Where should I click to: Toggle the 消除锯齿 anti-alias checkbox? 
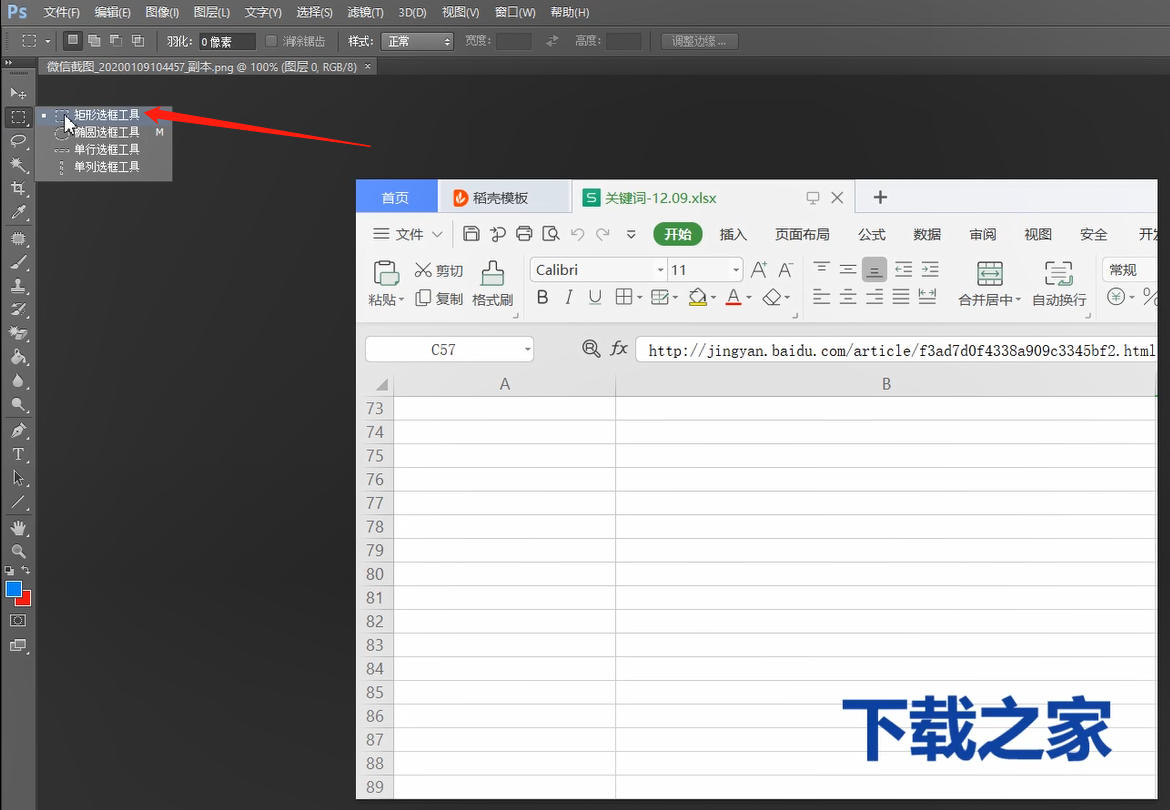pyautogui.click(x=271, y=41)
